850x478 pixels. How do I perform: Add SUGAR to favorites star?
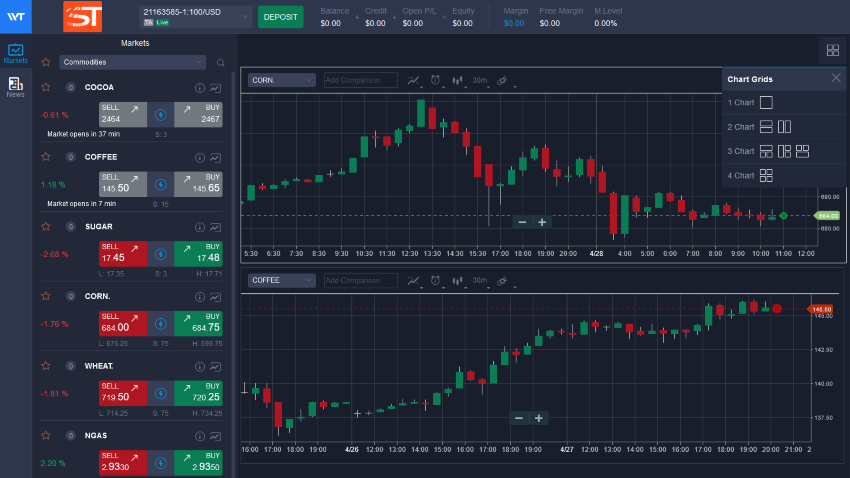pos(46,227)
